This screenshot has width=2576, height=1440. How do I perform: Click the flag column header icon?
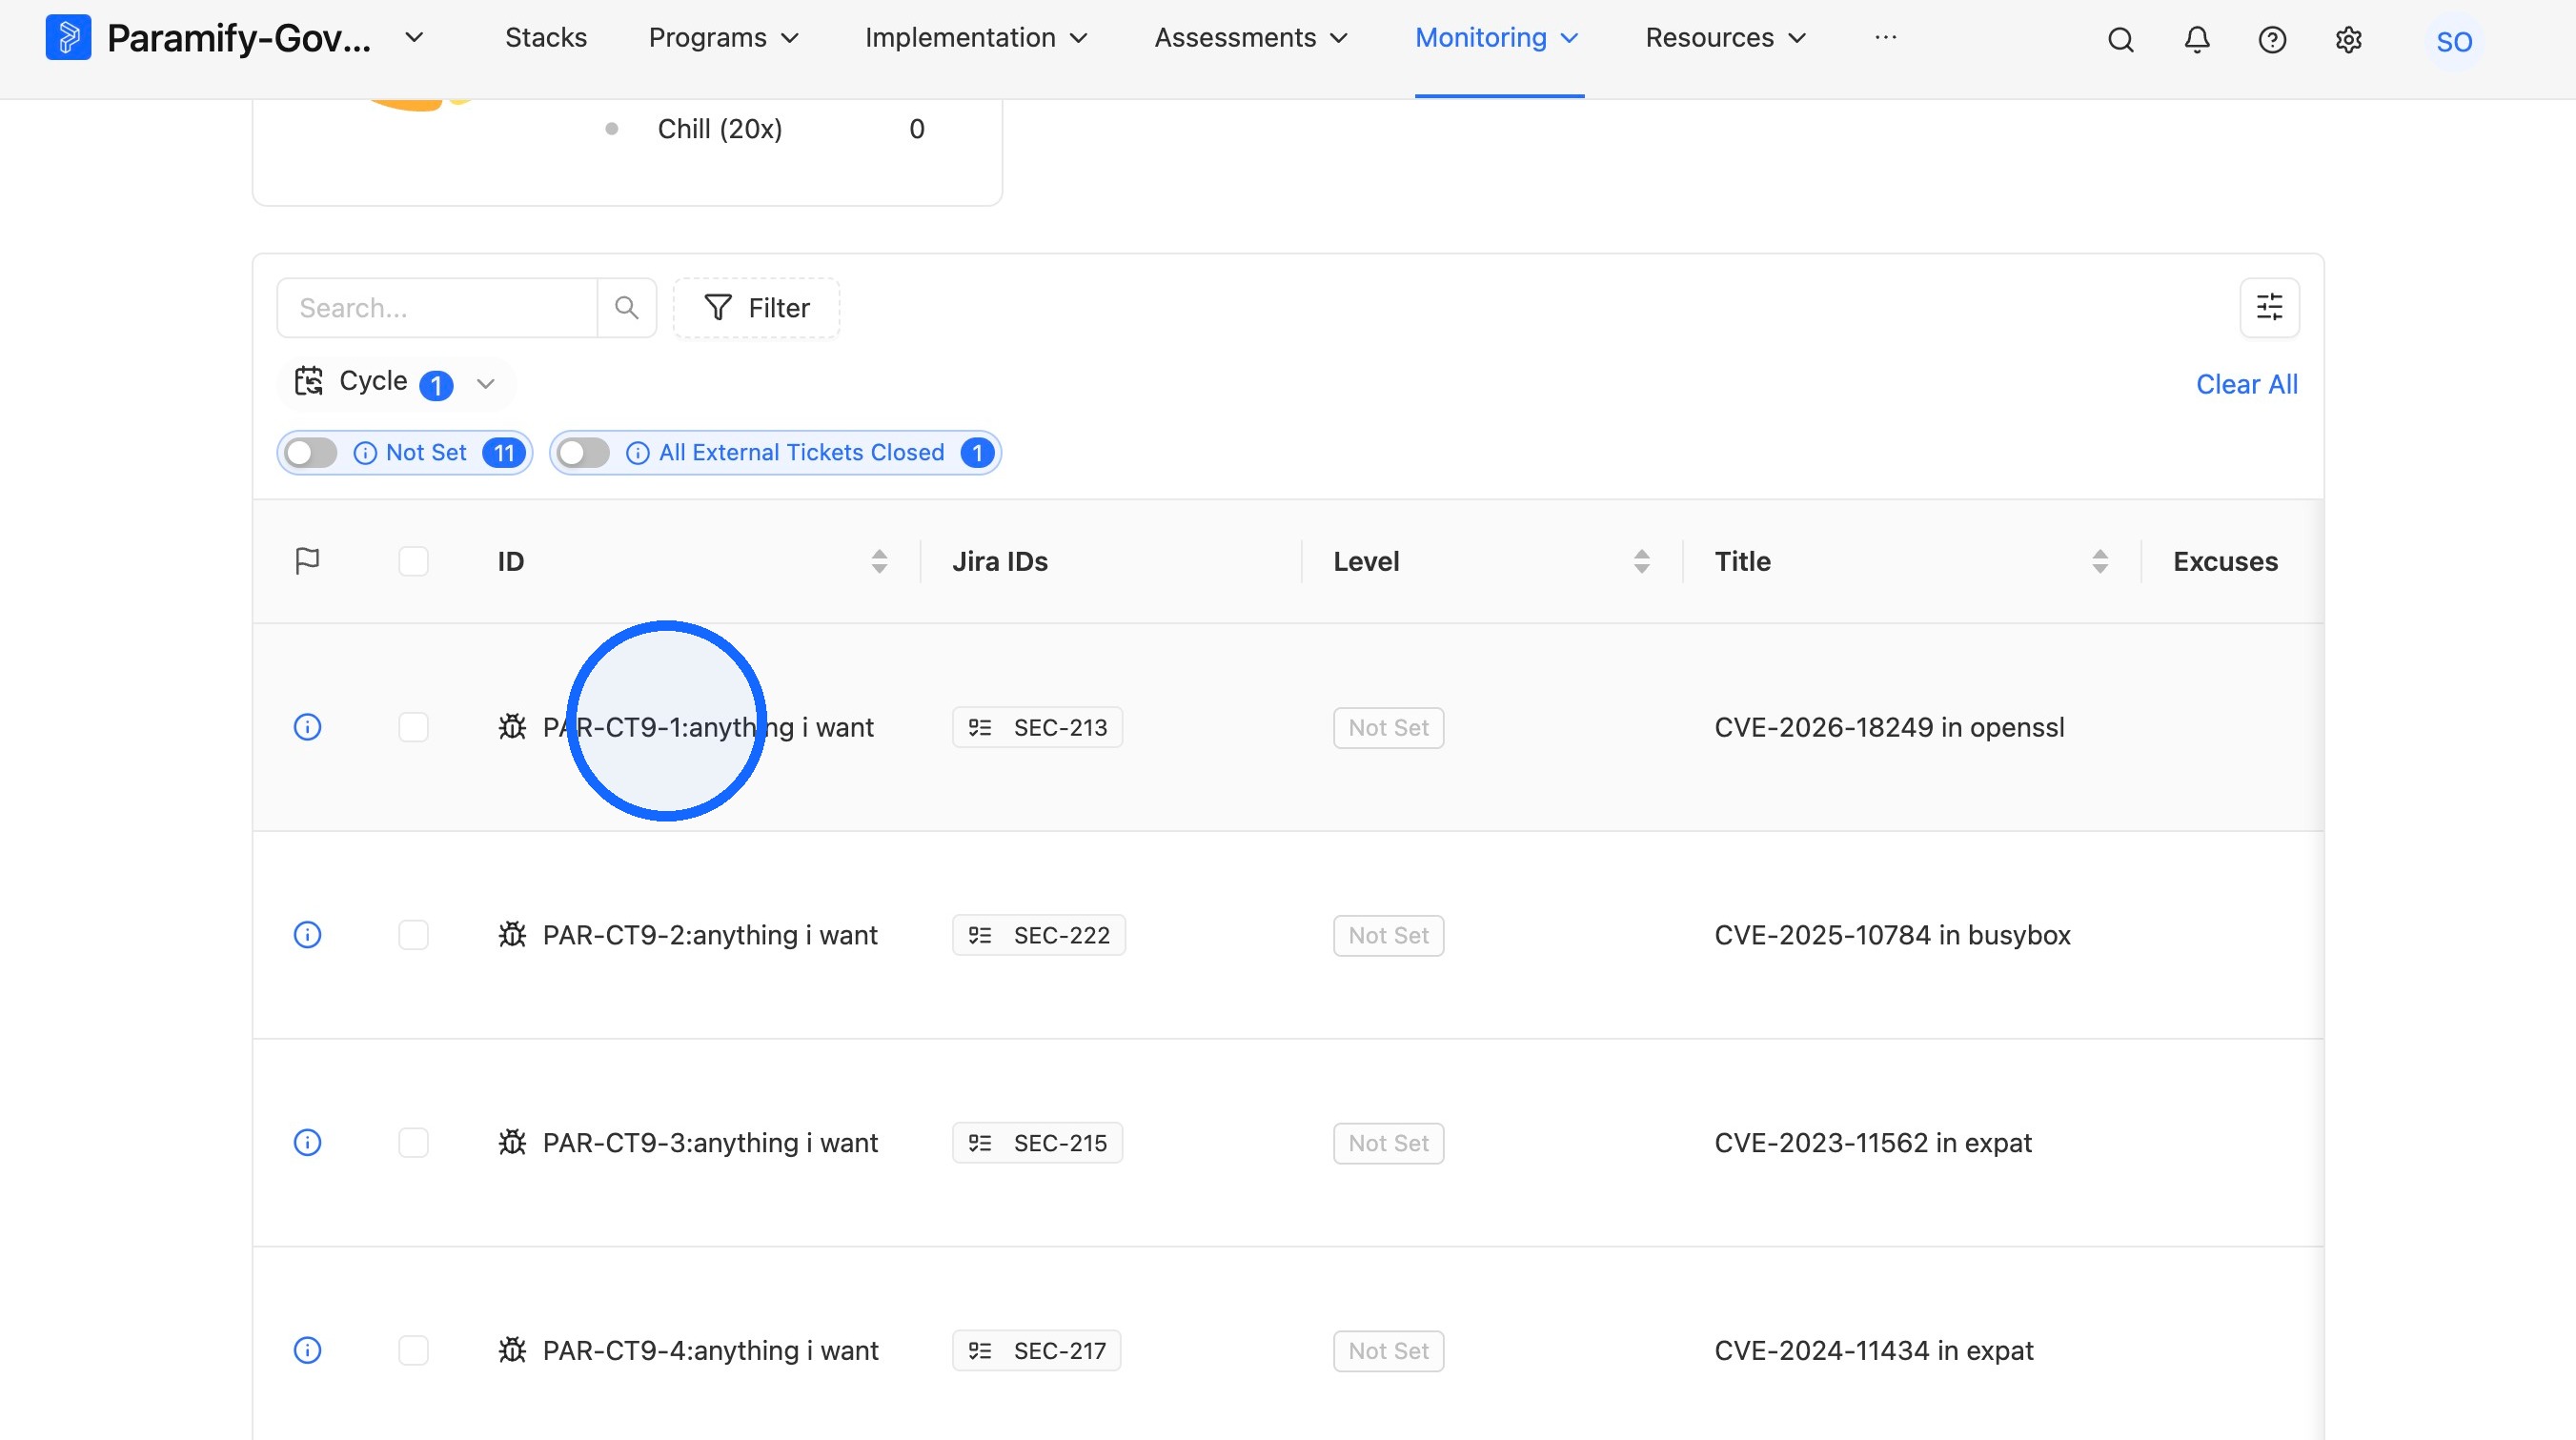tap(307, 561)
